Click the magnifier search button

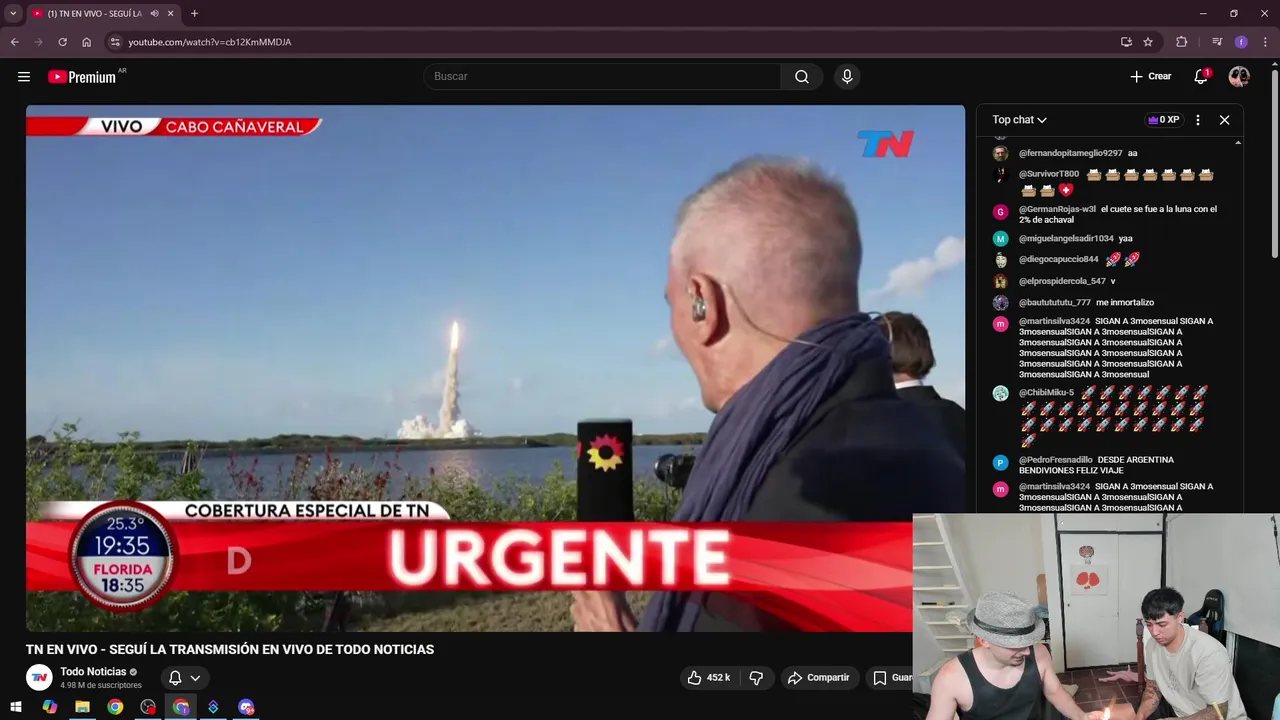(x=802, y=77)
